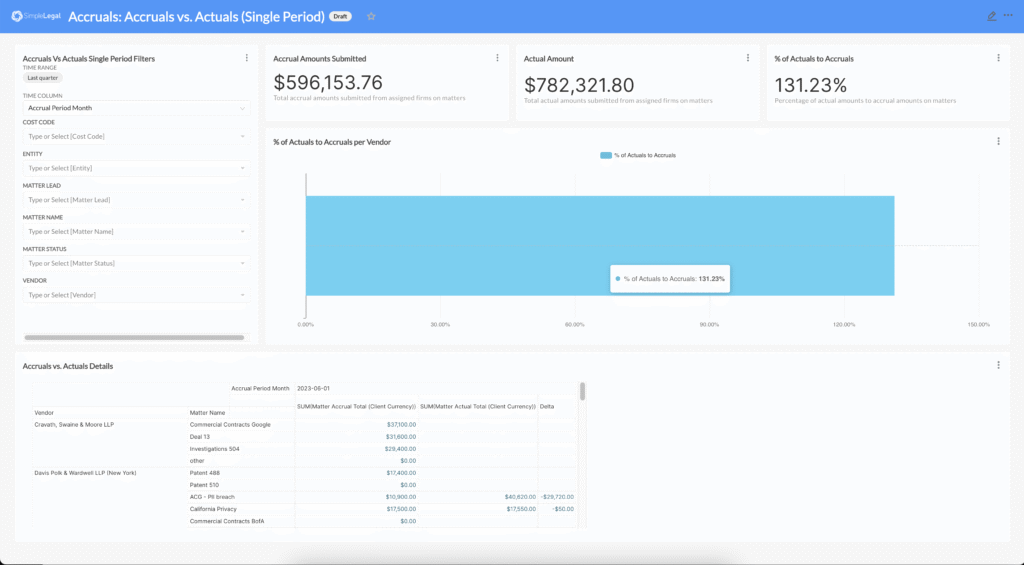Open % of Actuals to Accruals card menu
The image size is (1024, 565).
998,58
